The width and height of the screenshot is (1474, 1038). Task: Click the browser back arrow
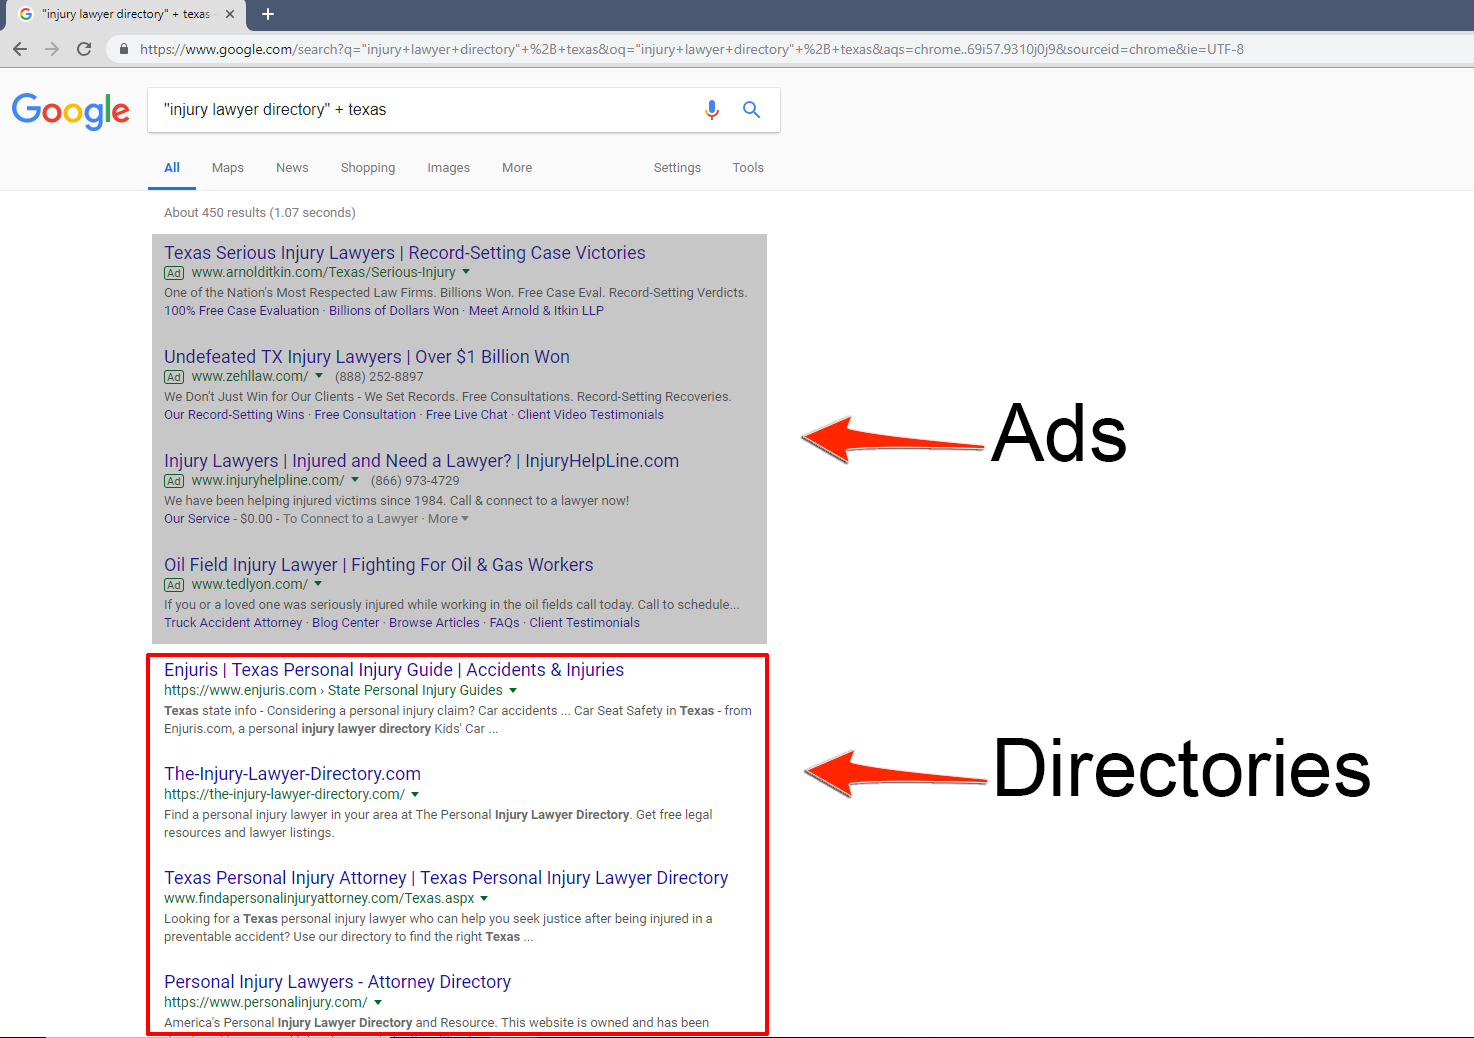pos(20,49)
